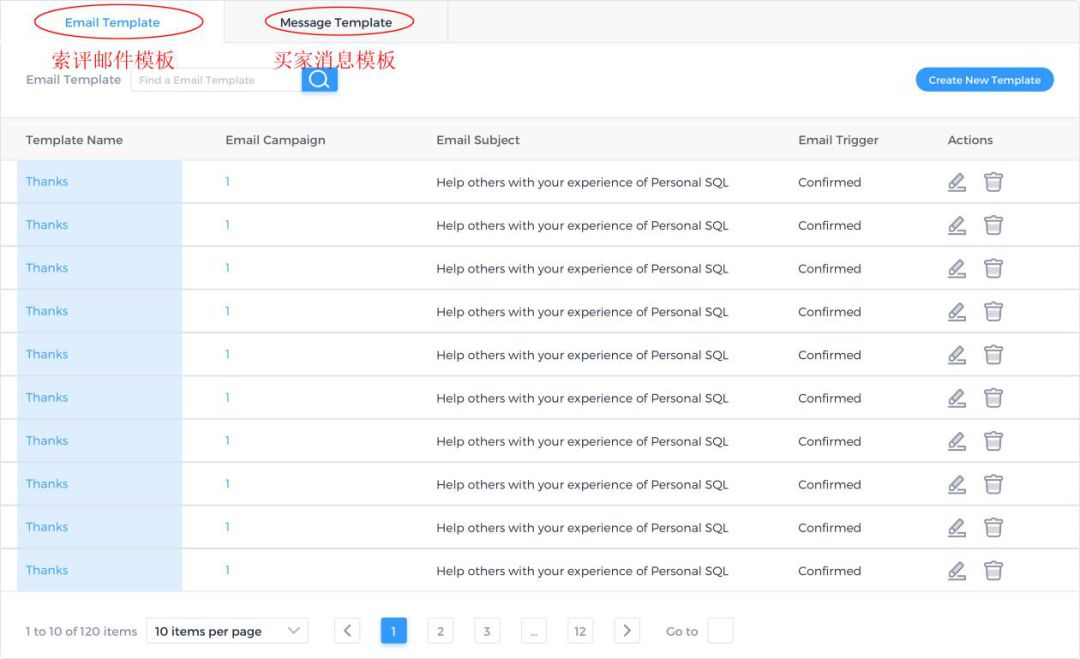1080x659 pixels.
Task: Open the Thanks template link in first row
Action: pyautogui.click(x=47, y=182)
